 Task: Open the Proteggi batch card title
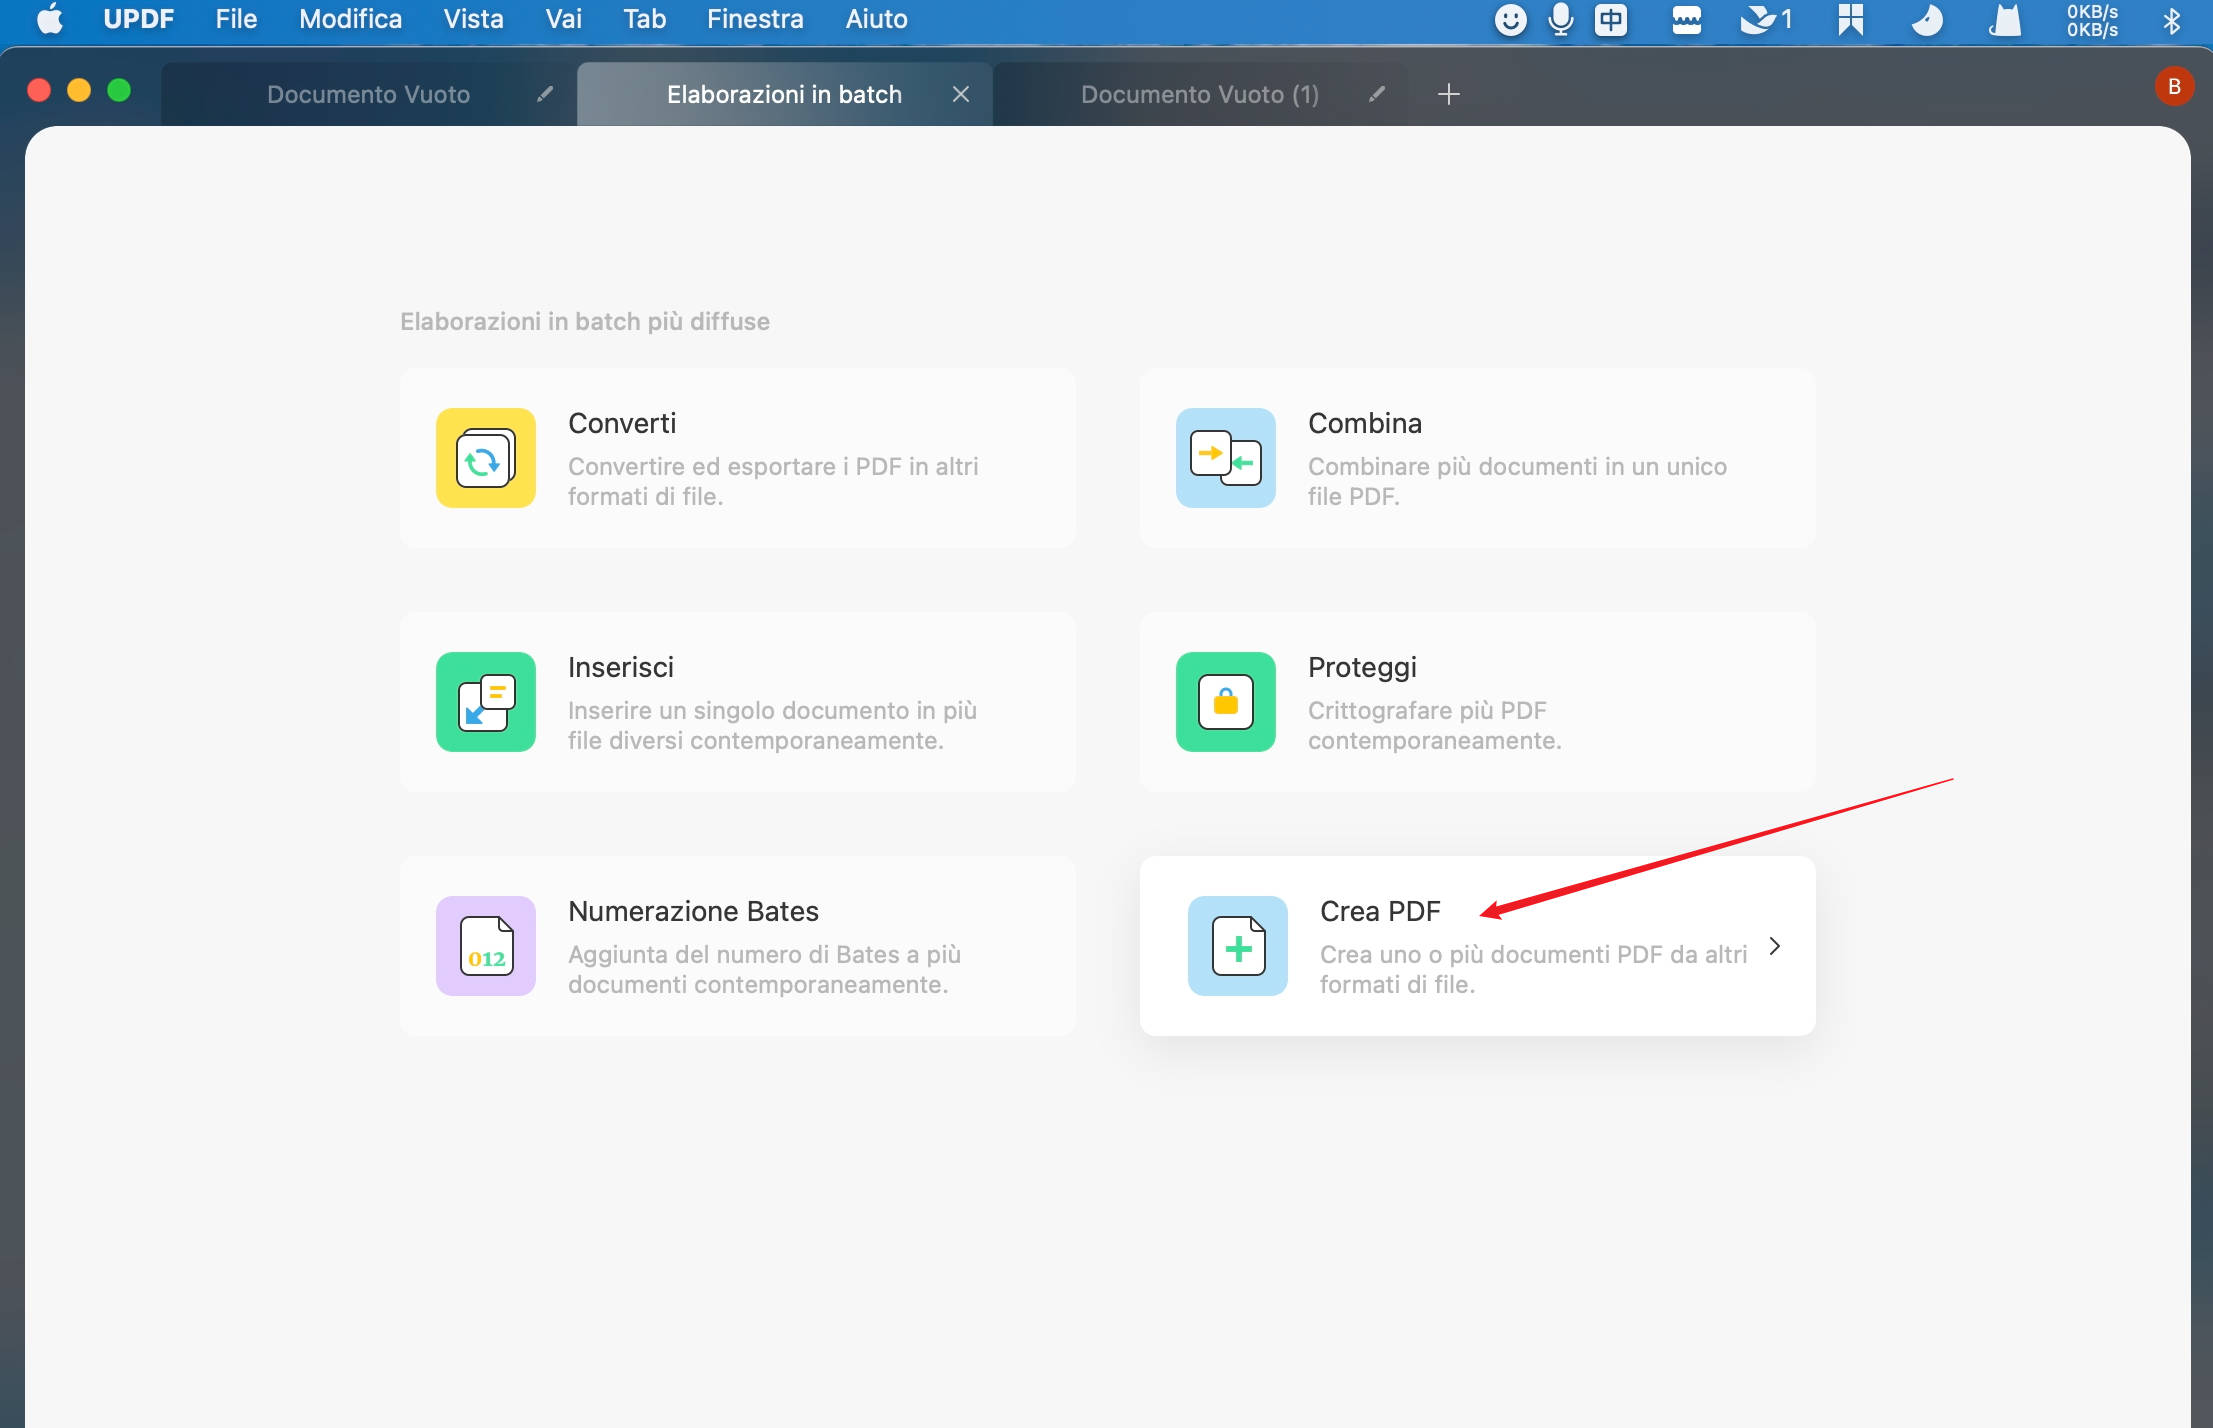coord(1362,668)
